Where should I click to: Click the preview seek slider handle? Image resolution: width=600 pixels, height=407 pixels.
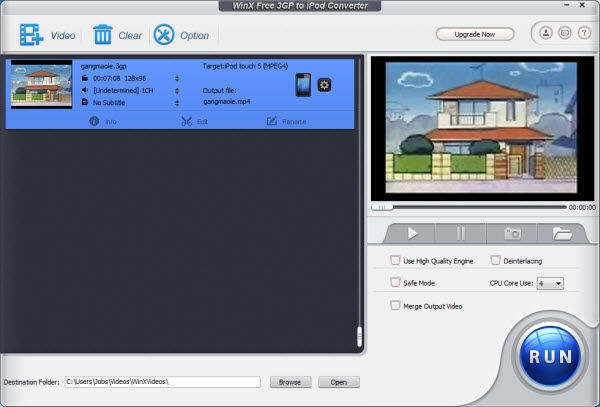point(382,207)
